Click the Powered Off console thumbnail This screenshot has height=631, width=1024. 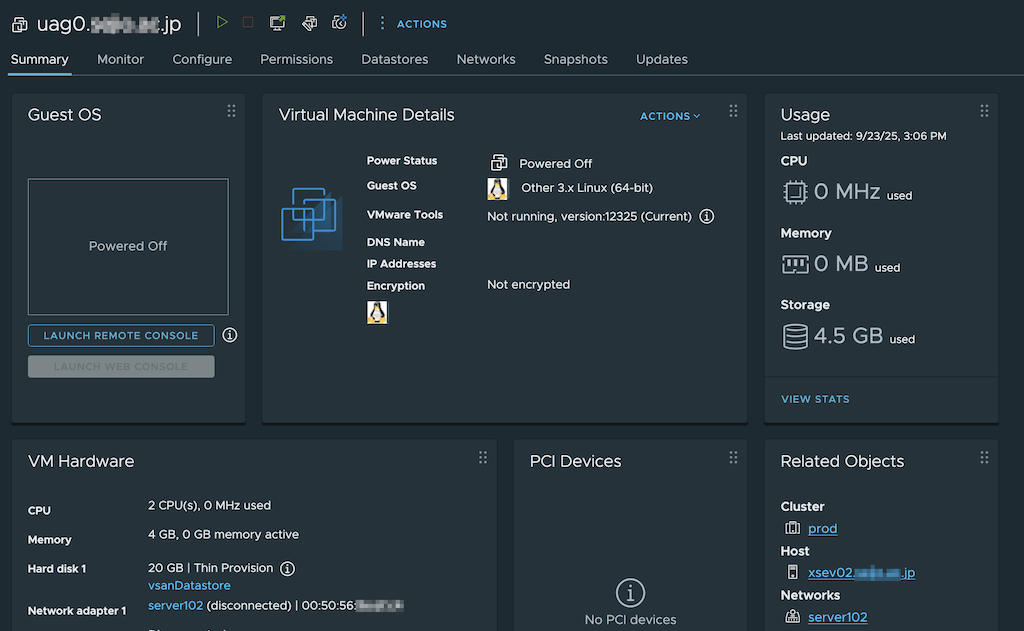pyautogui.click(x=128, y=247)
